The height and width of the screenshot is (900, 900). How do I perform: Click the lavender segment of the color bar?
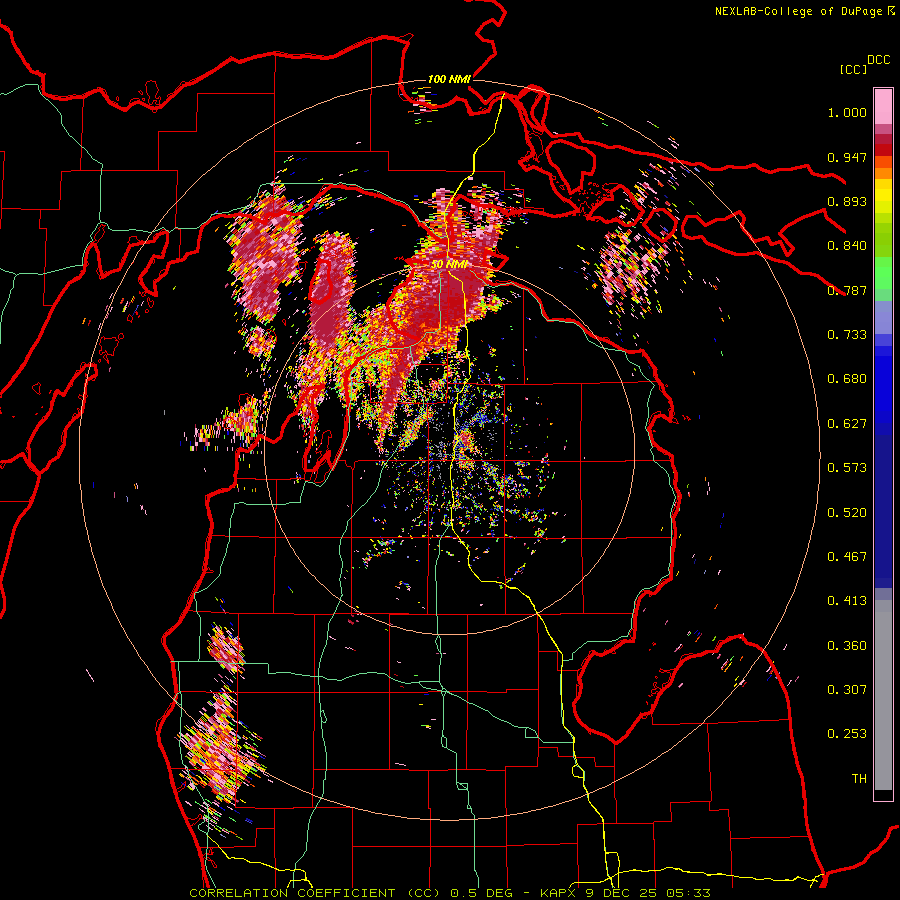[x=883, y=317]
